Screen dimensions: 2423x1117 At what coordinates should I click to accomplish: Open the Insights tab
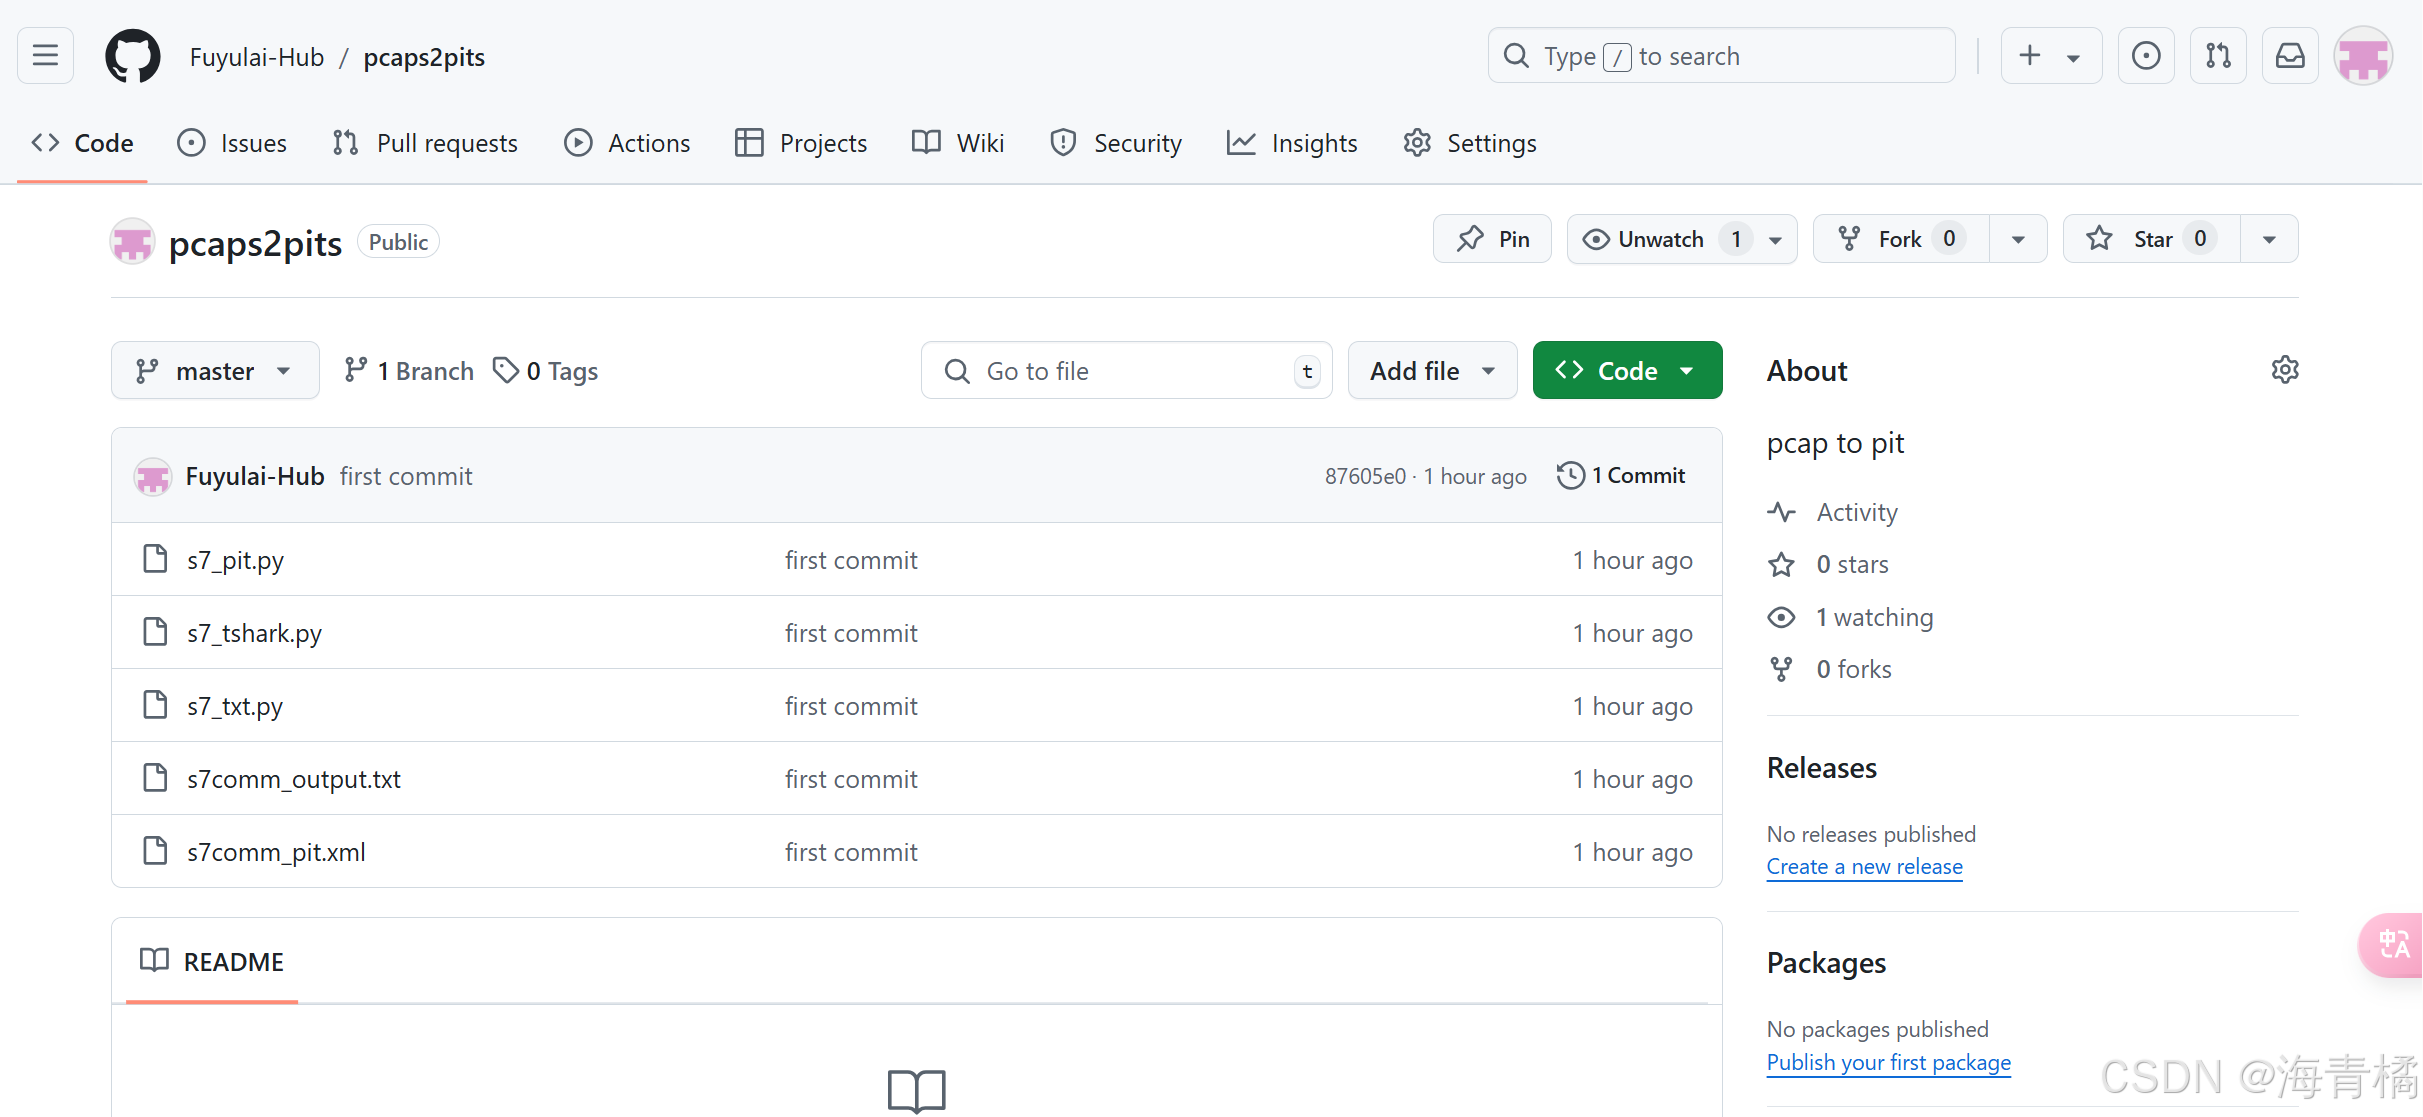point(1292,143)
